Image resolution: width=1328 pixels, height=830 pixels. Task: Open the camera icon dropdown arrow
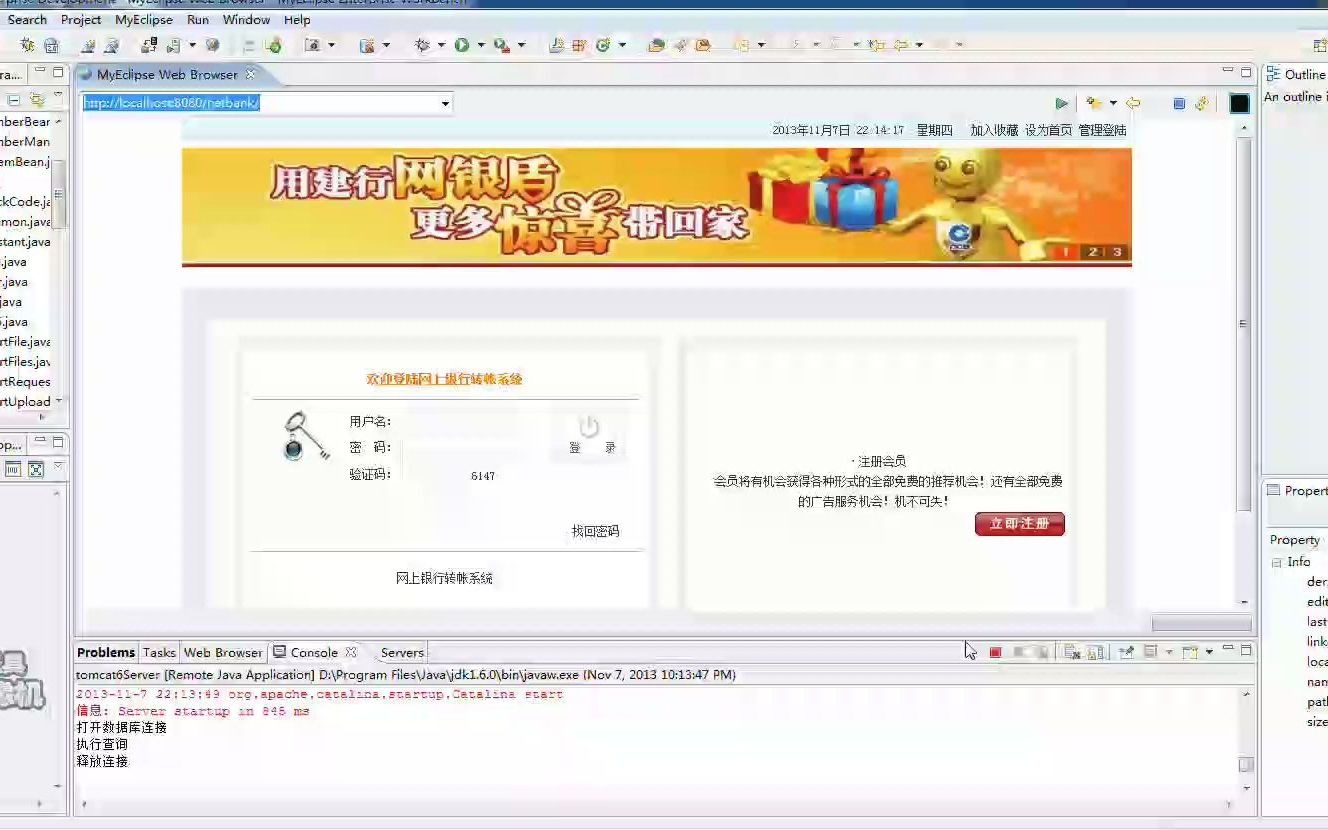pos(331,45)
